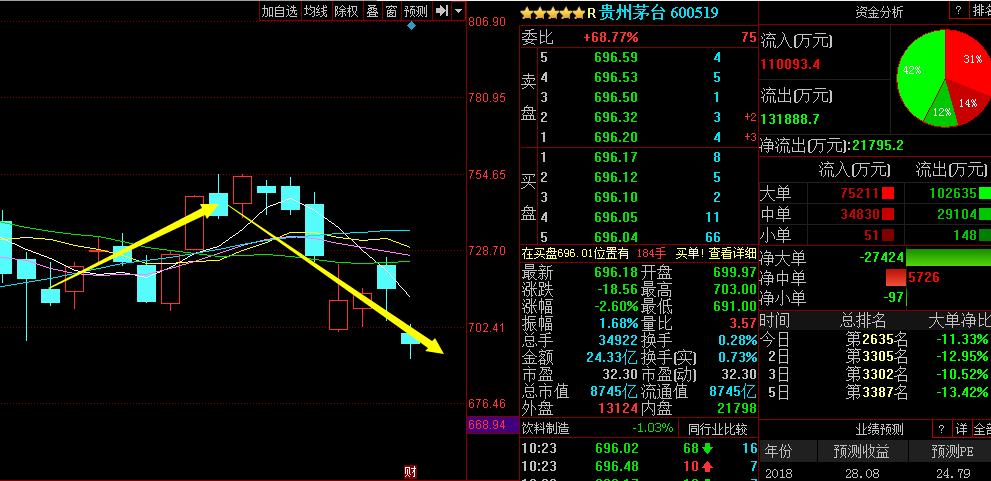
Task: Click the 5日 ranking 第3387名
Action: 877,393
